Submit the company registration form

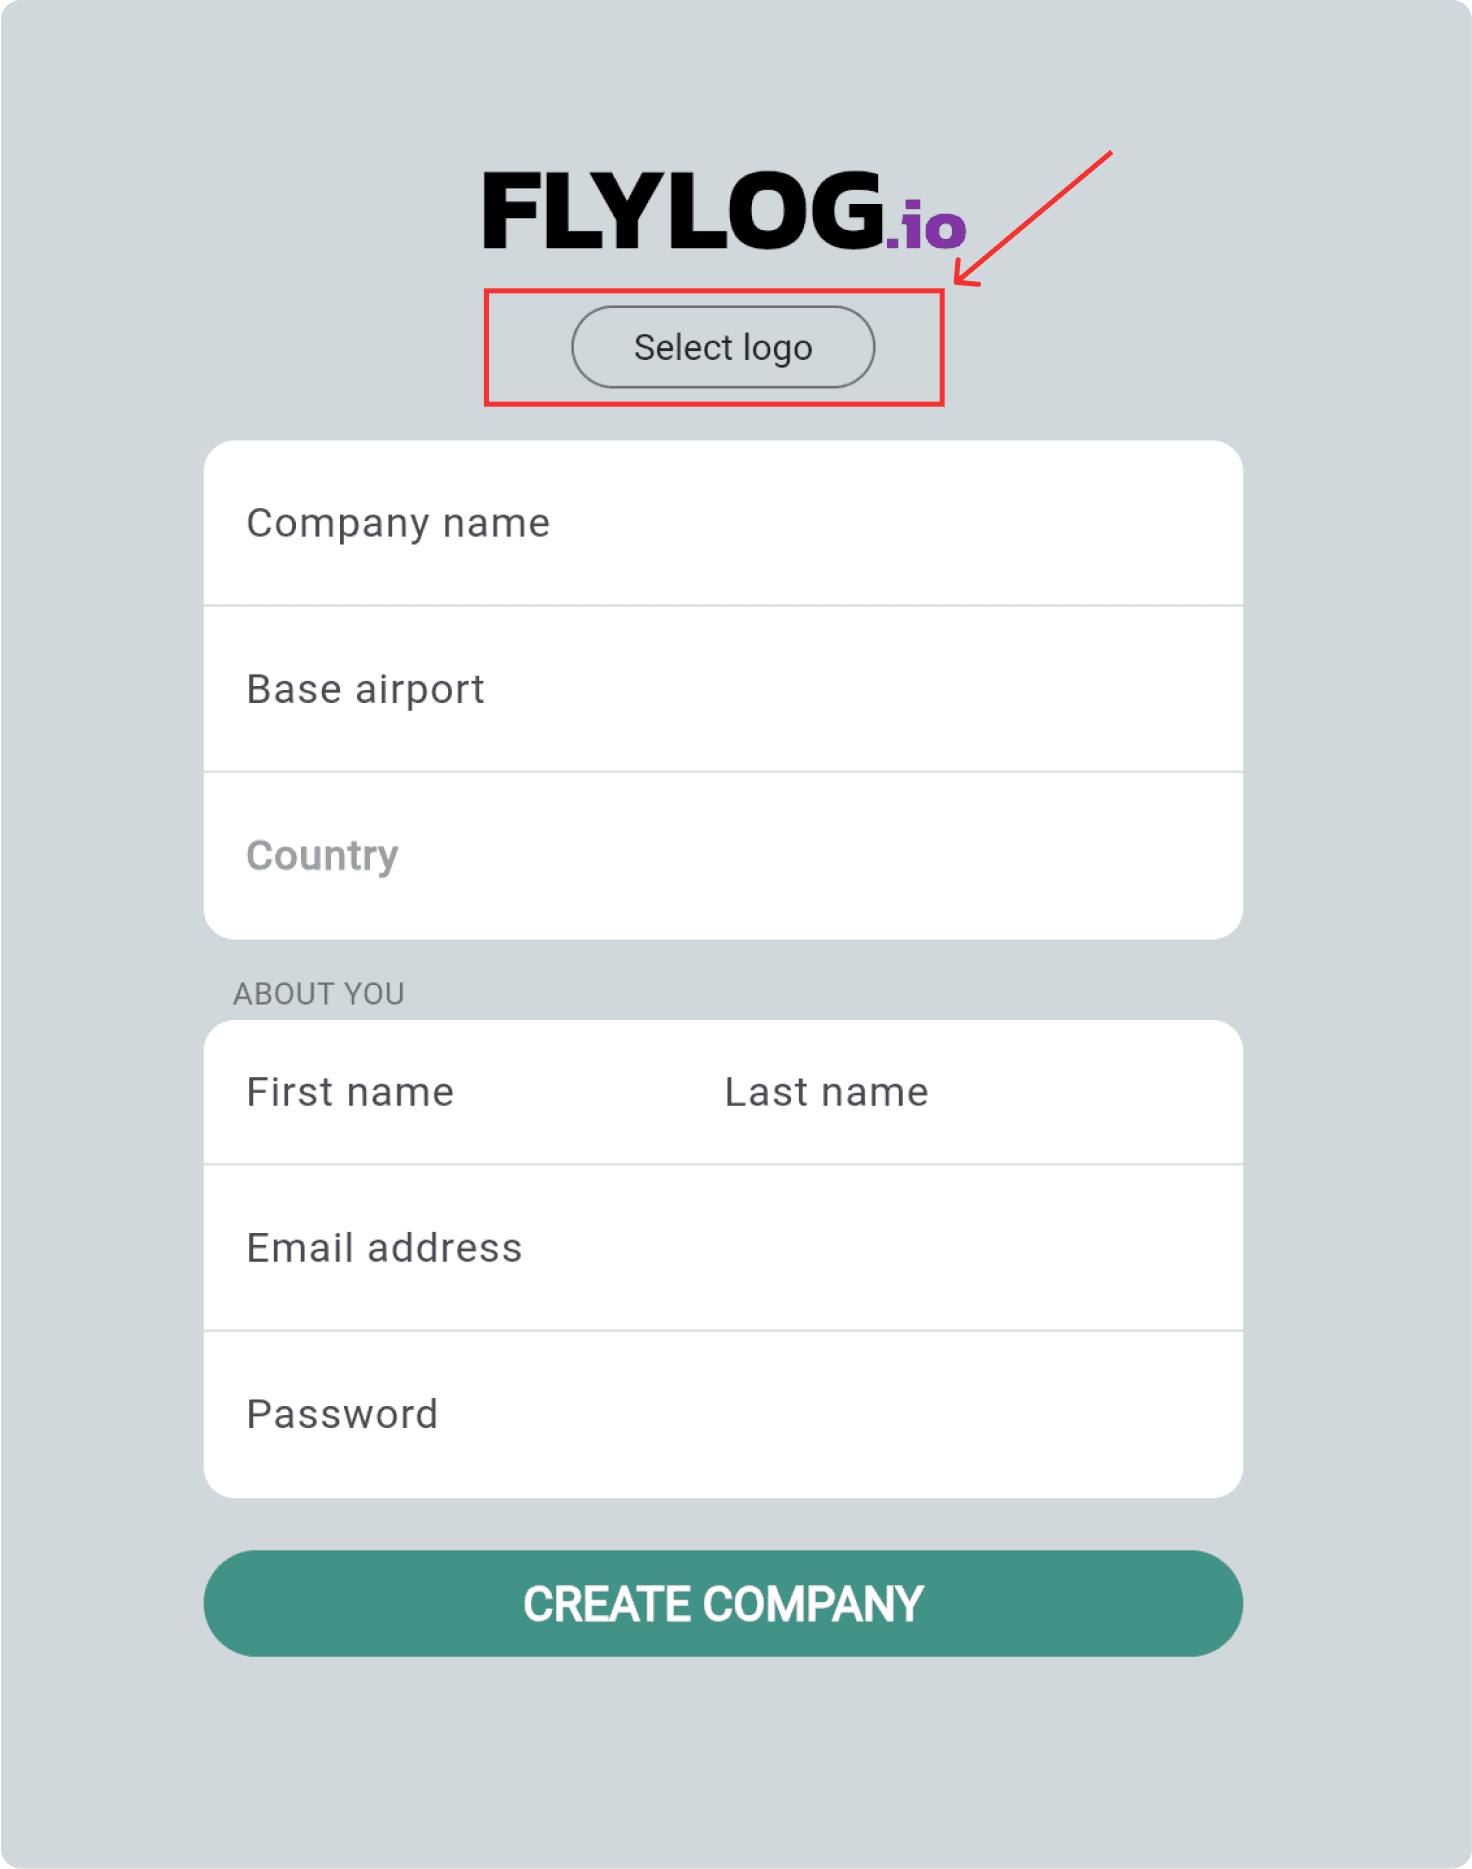click(x=723, y=1604)
